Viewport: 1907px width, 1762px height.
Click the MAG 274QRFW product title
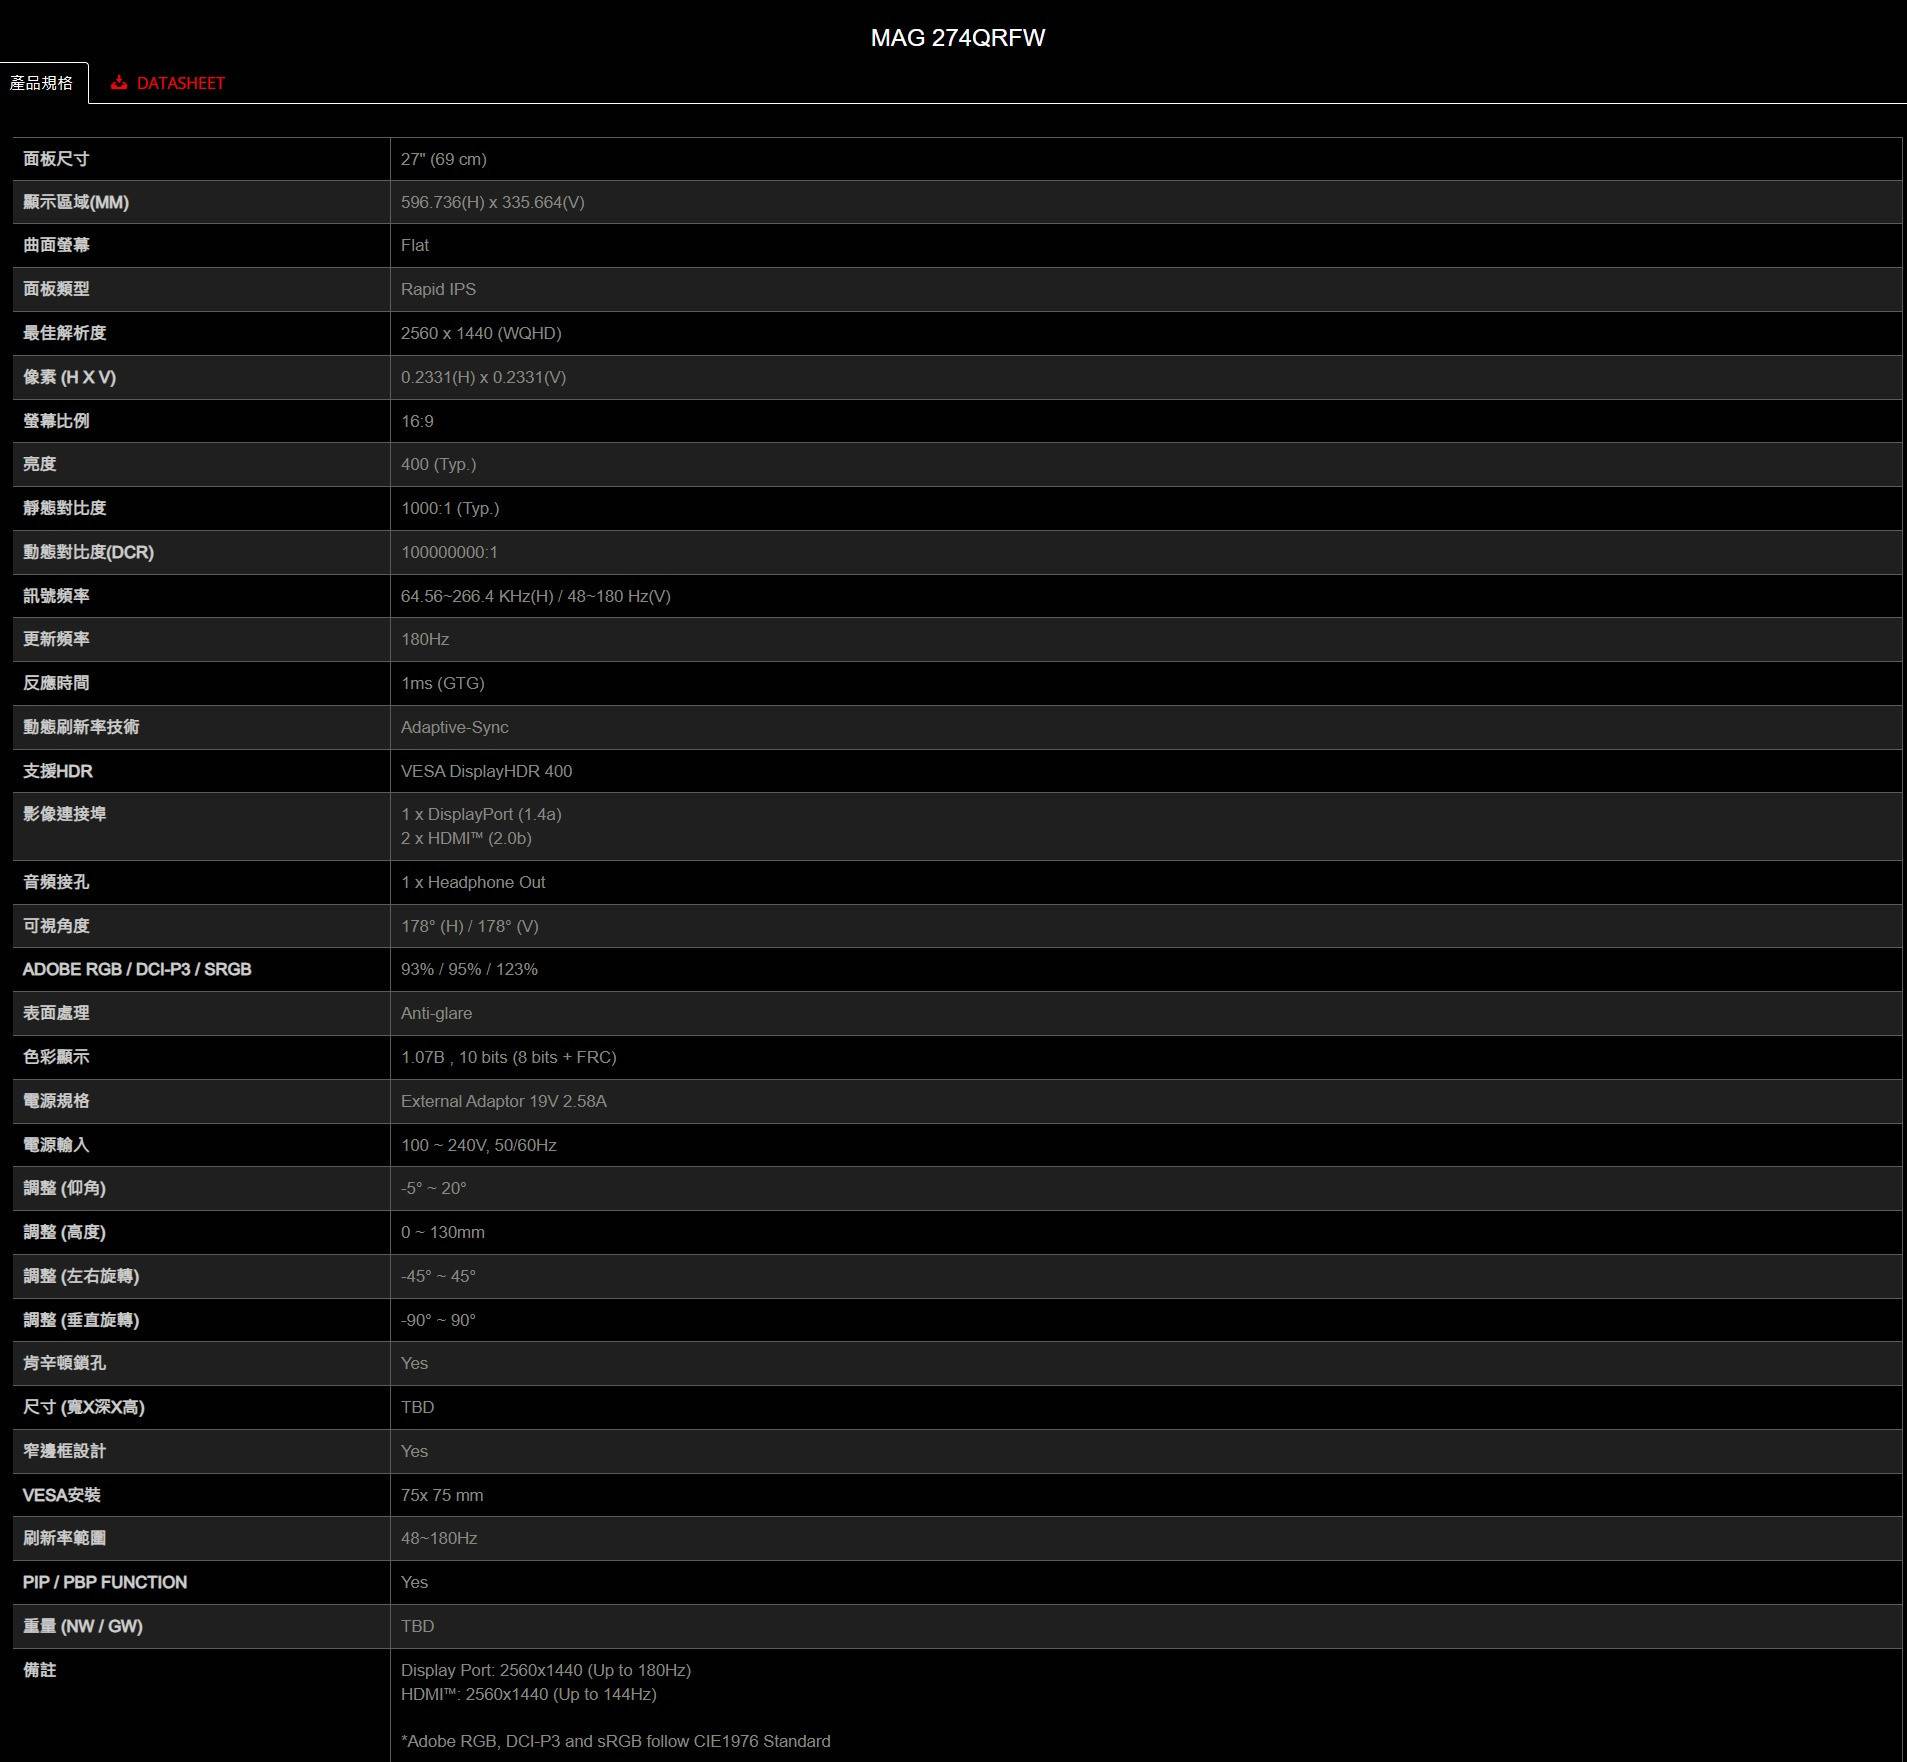click(957, 38)
